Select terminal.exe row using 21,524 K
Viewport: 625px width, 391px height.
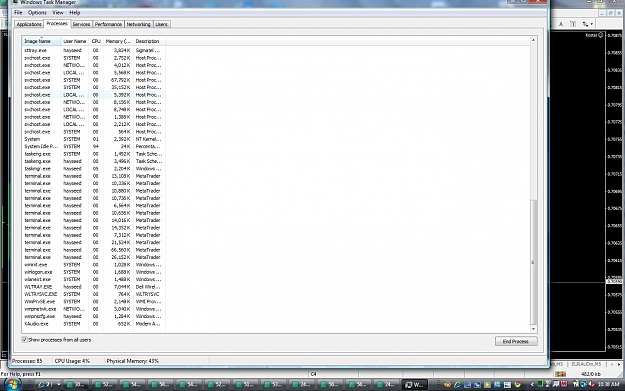tap(94, 242)
